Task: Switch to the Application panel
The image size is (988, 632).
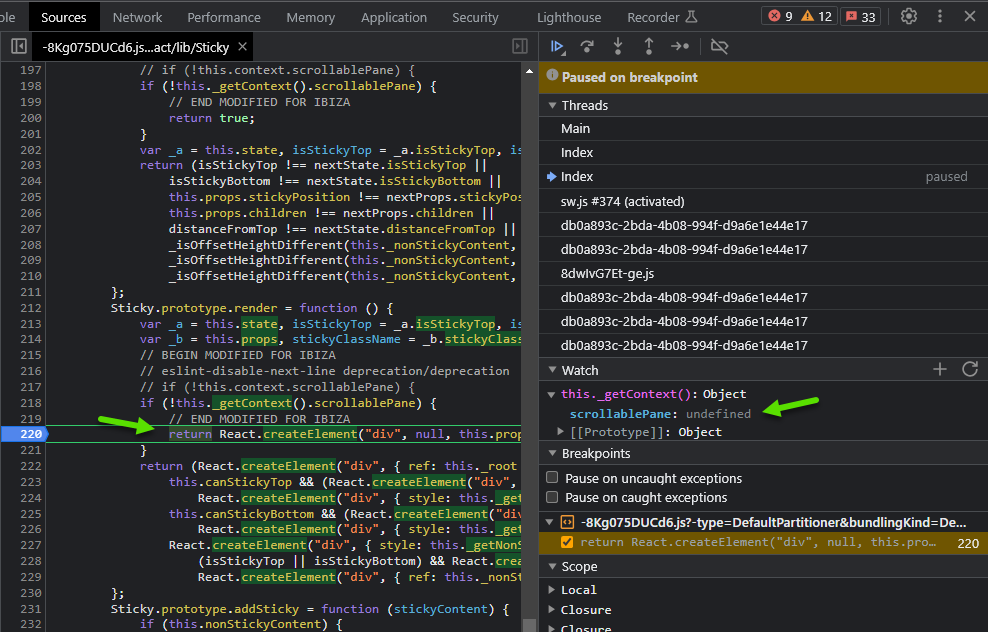Action: tap(394, 16)
